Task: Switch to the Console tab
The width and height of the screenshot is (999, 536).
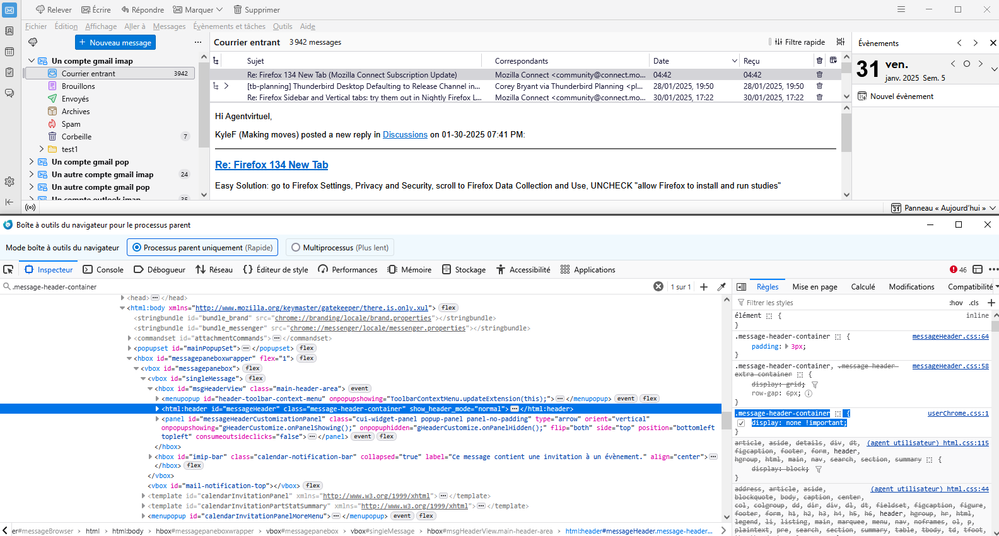Action: pos(103,270)
